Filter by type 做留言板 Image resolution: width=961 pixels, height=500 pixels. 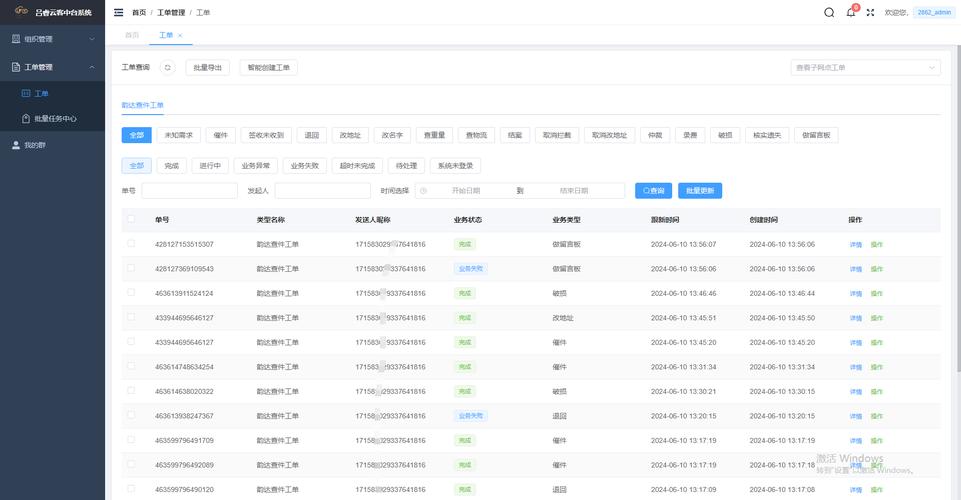pos(816,135)
